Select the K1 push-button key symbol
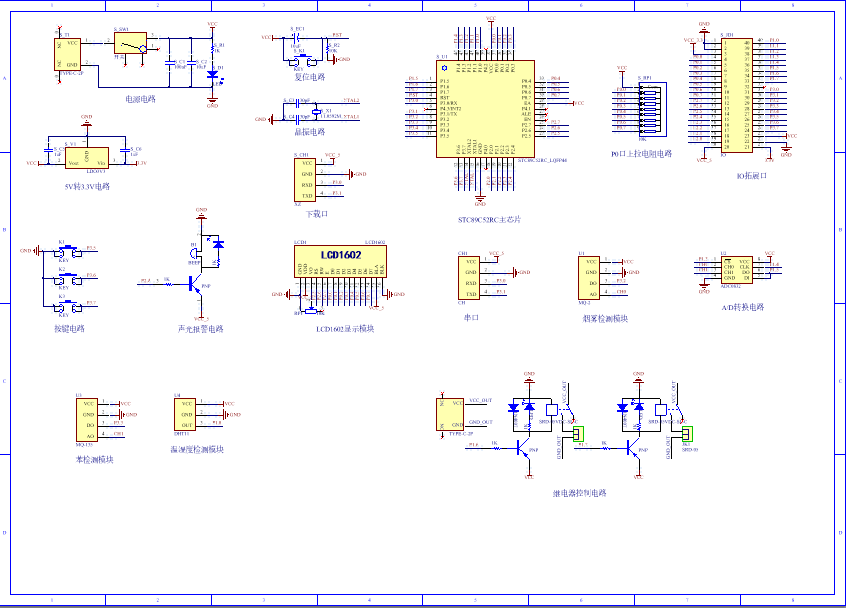The image size is (846, 608). tap(67, 251)
